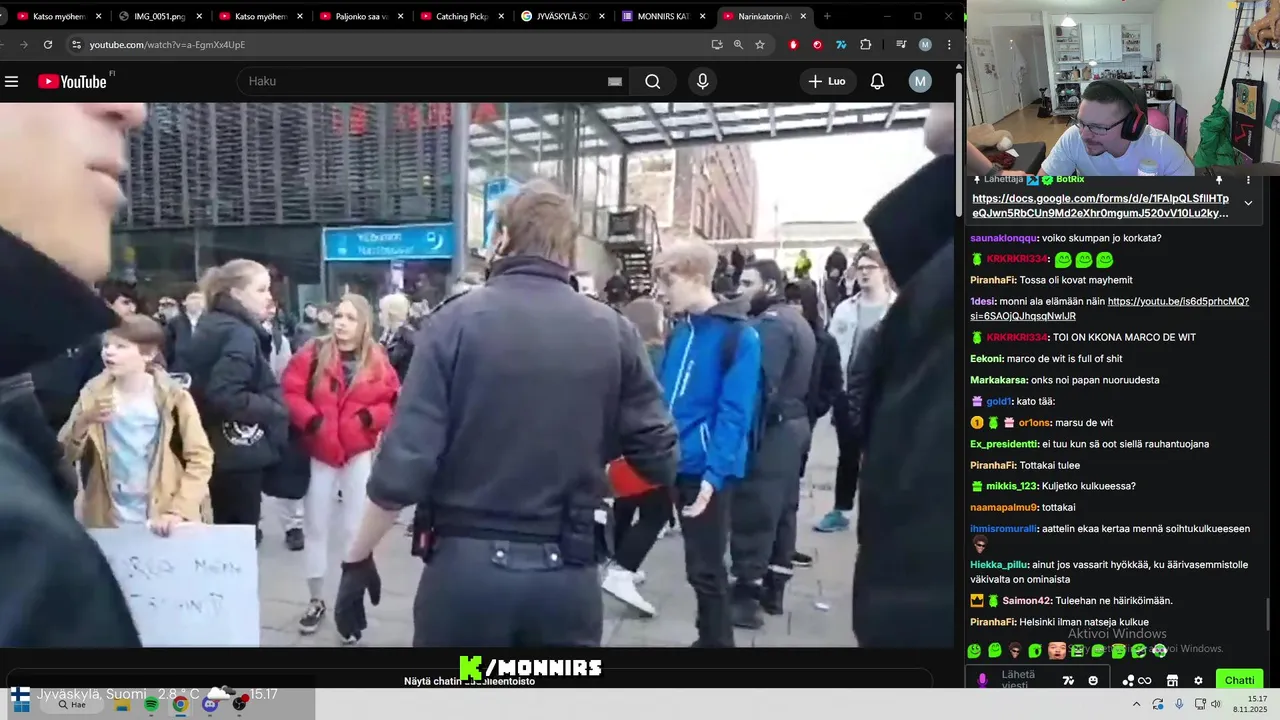Switch to MONNIRS KAT tab
1280x720 pixels.
click(663, 16)
